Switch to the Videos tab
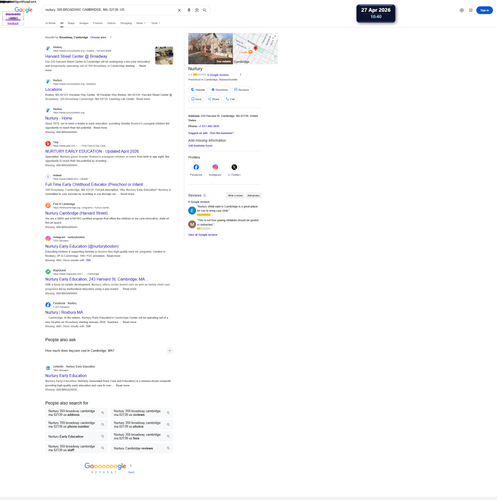Image resolution: width=500 pixels, height=500 pixels. pyautogui.click(x=111, y=23)
